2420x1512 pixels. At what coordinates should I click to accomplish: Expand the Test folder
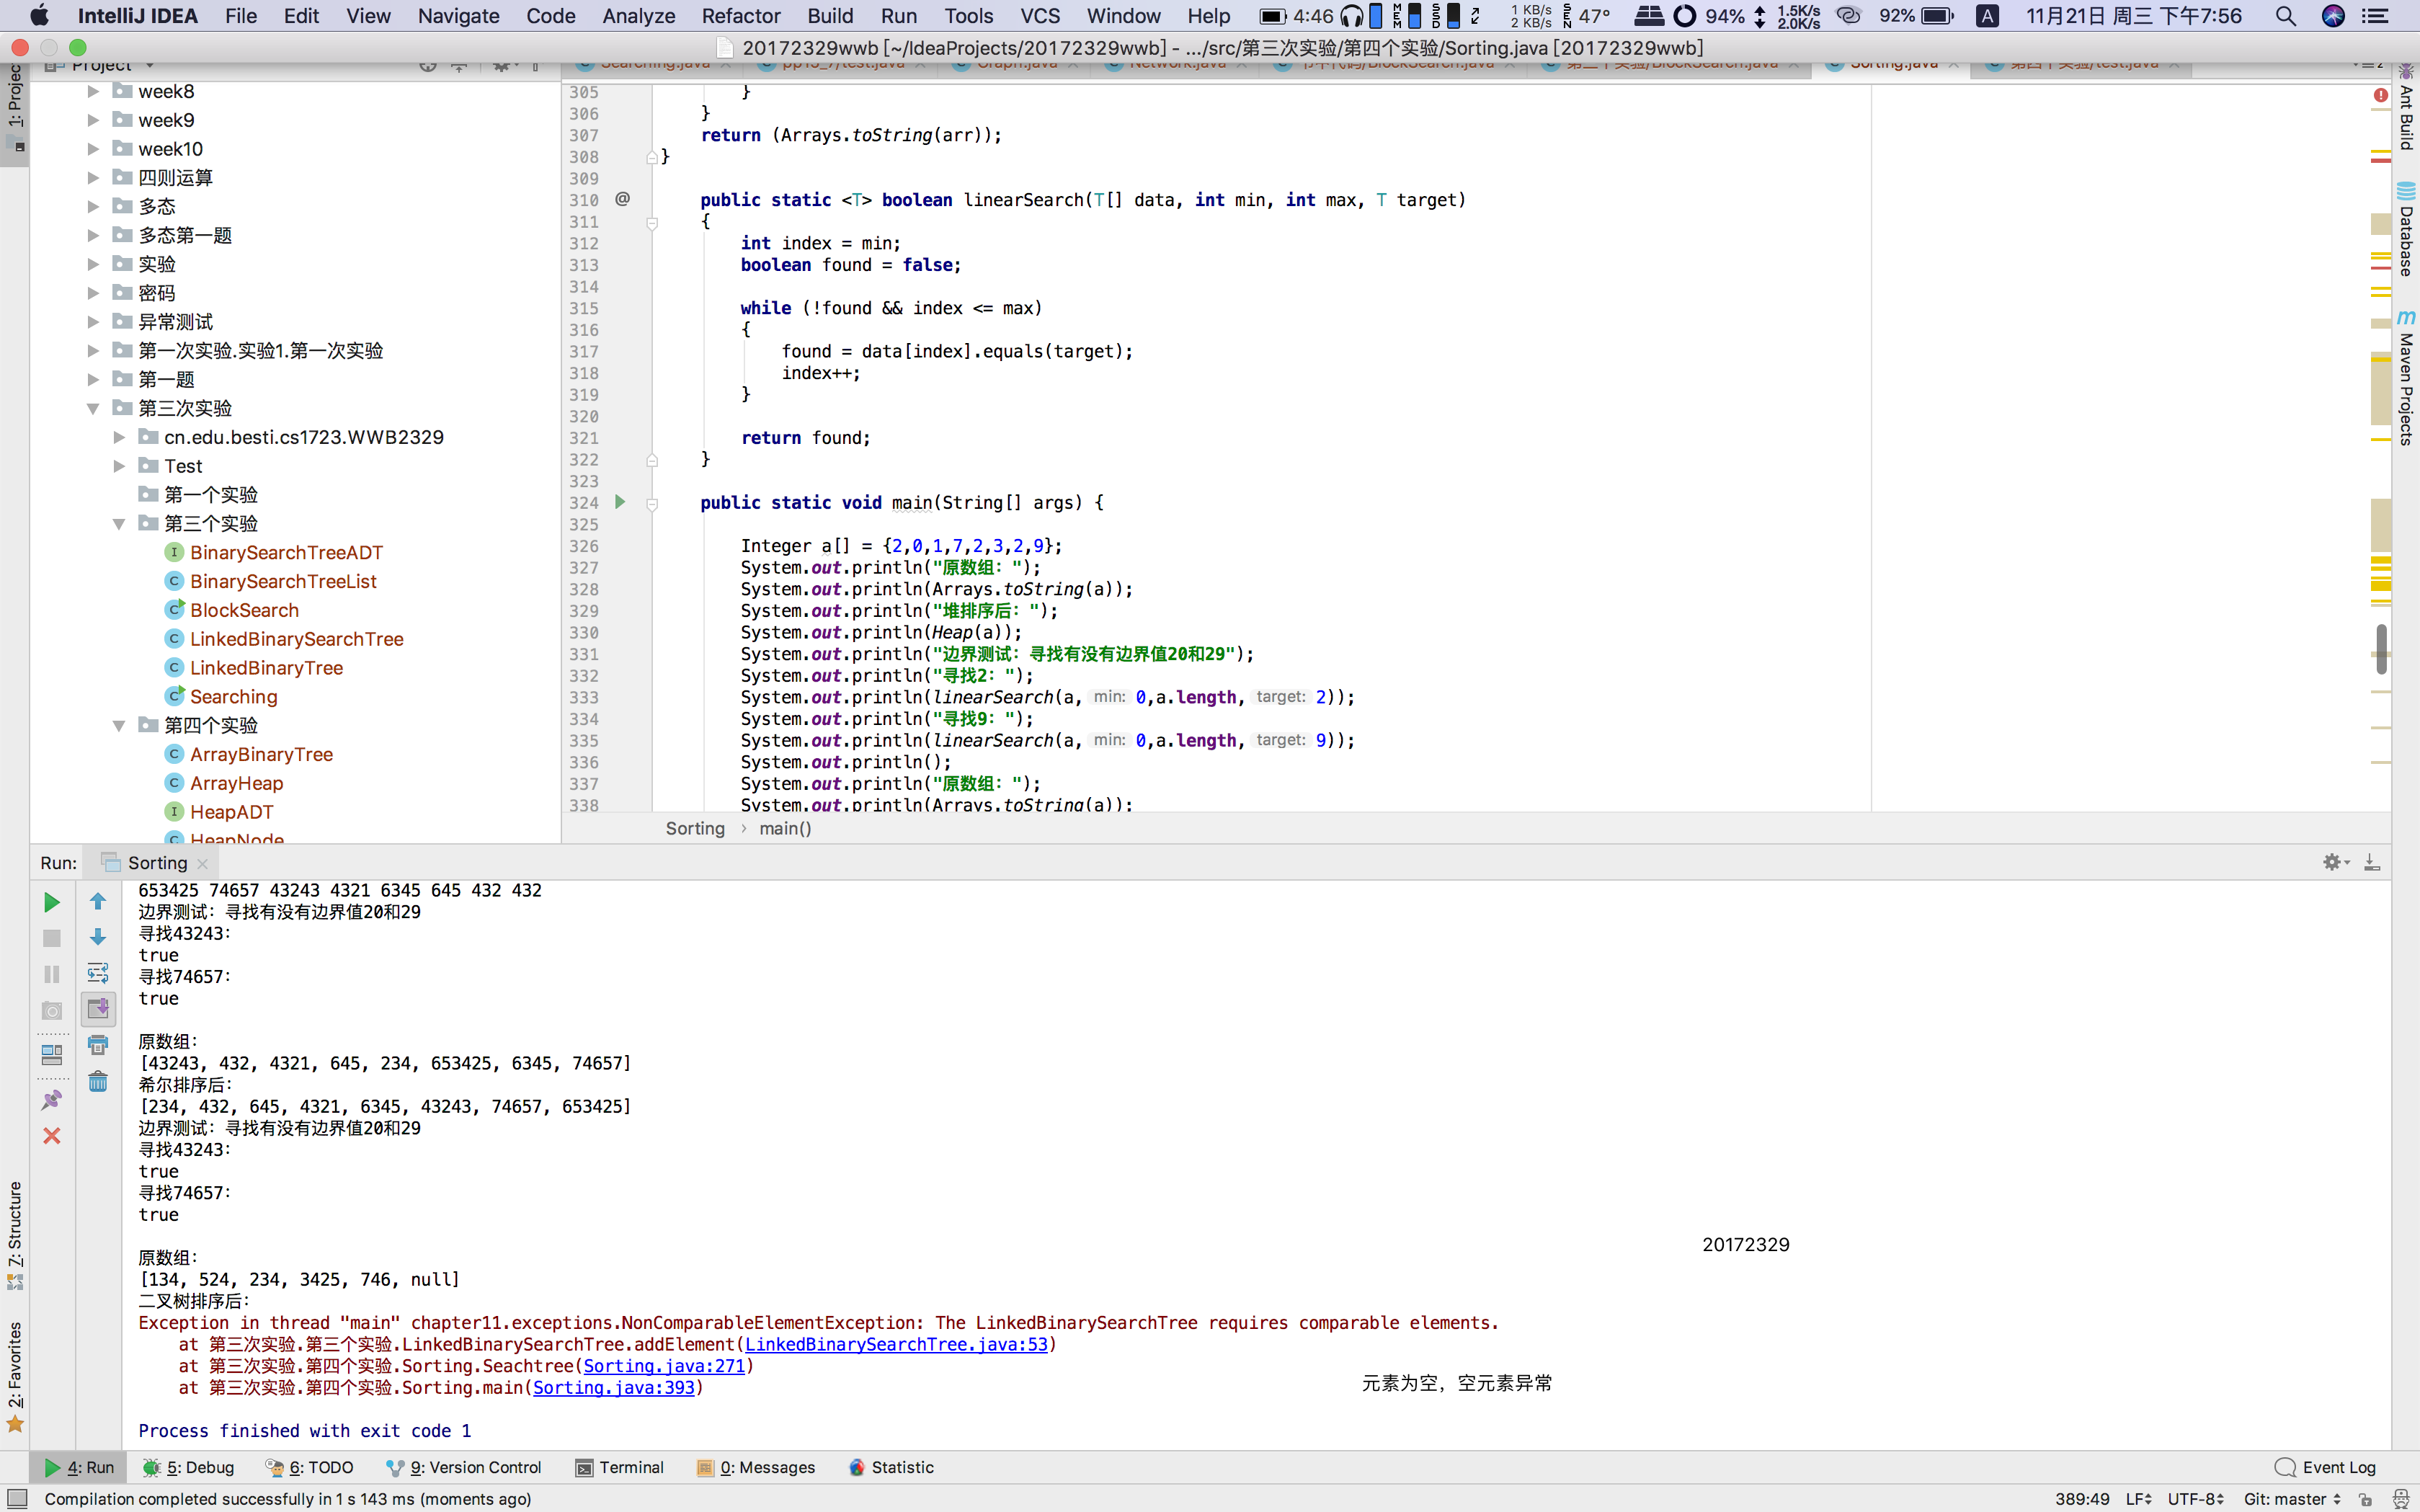119,466
